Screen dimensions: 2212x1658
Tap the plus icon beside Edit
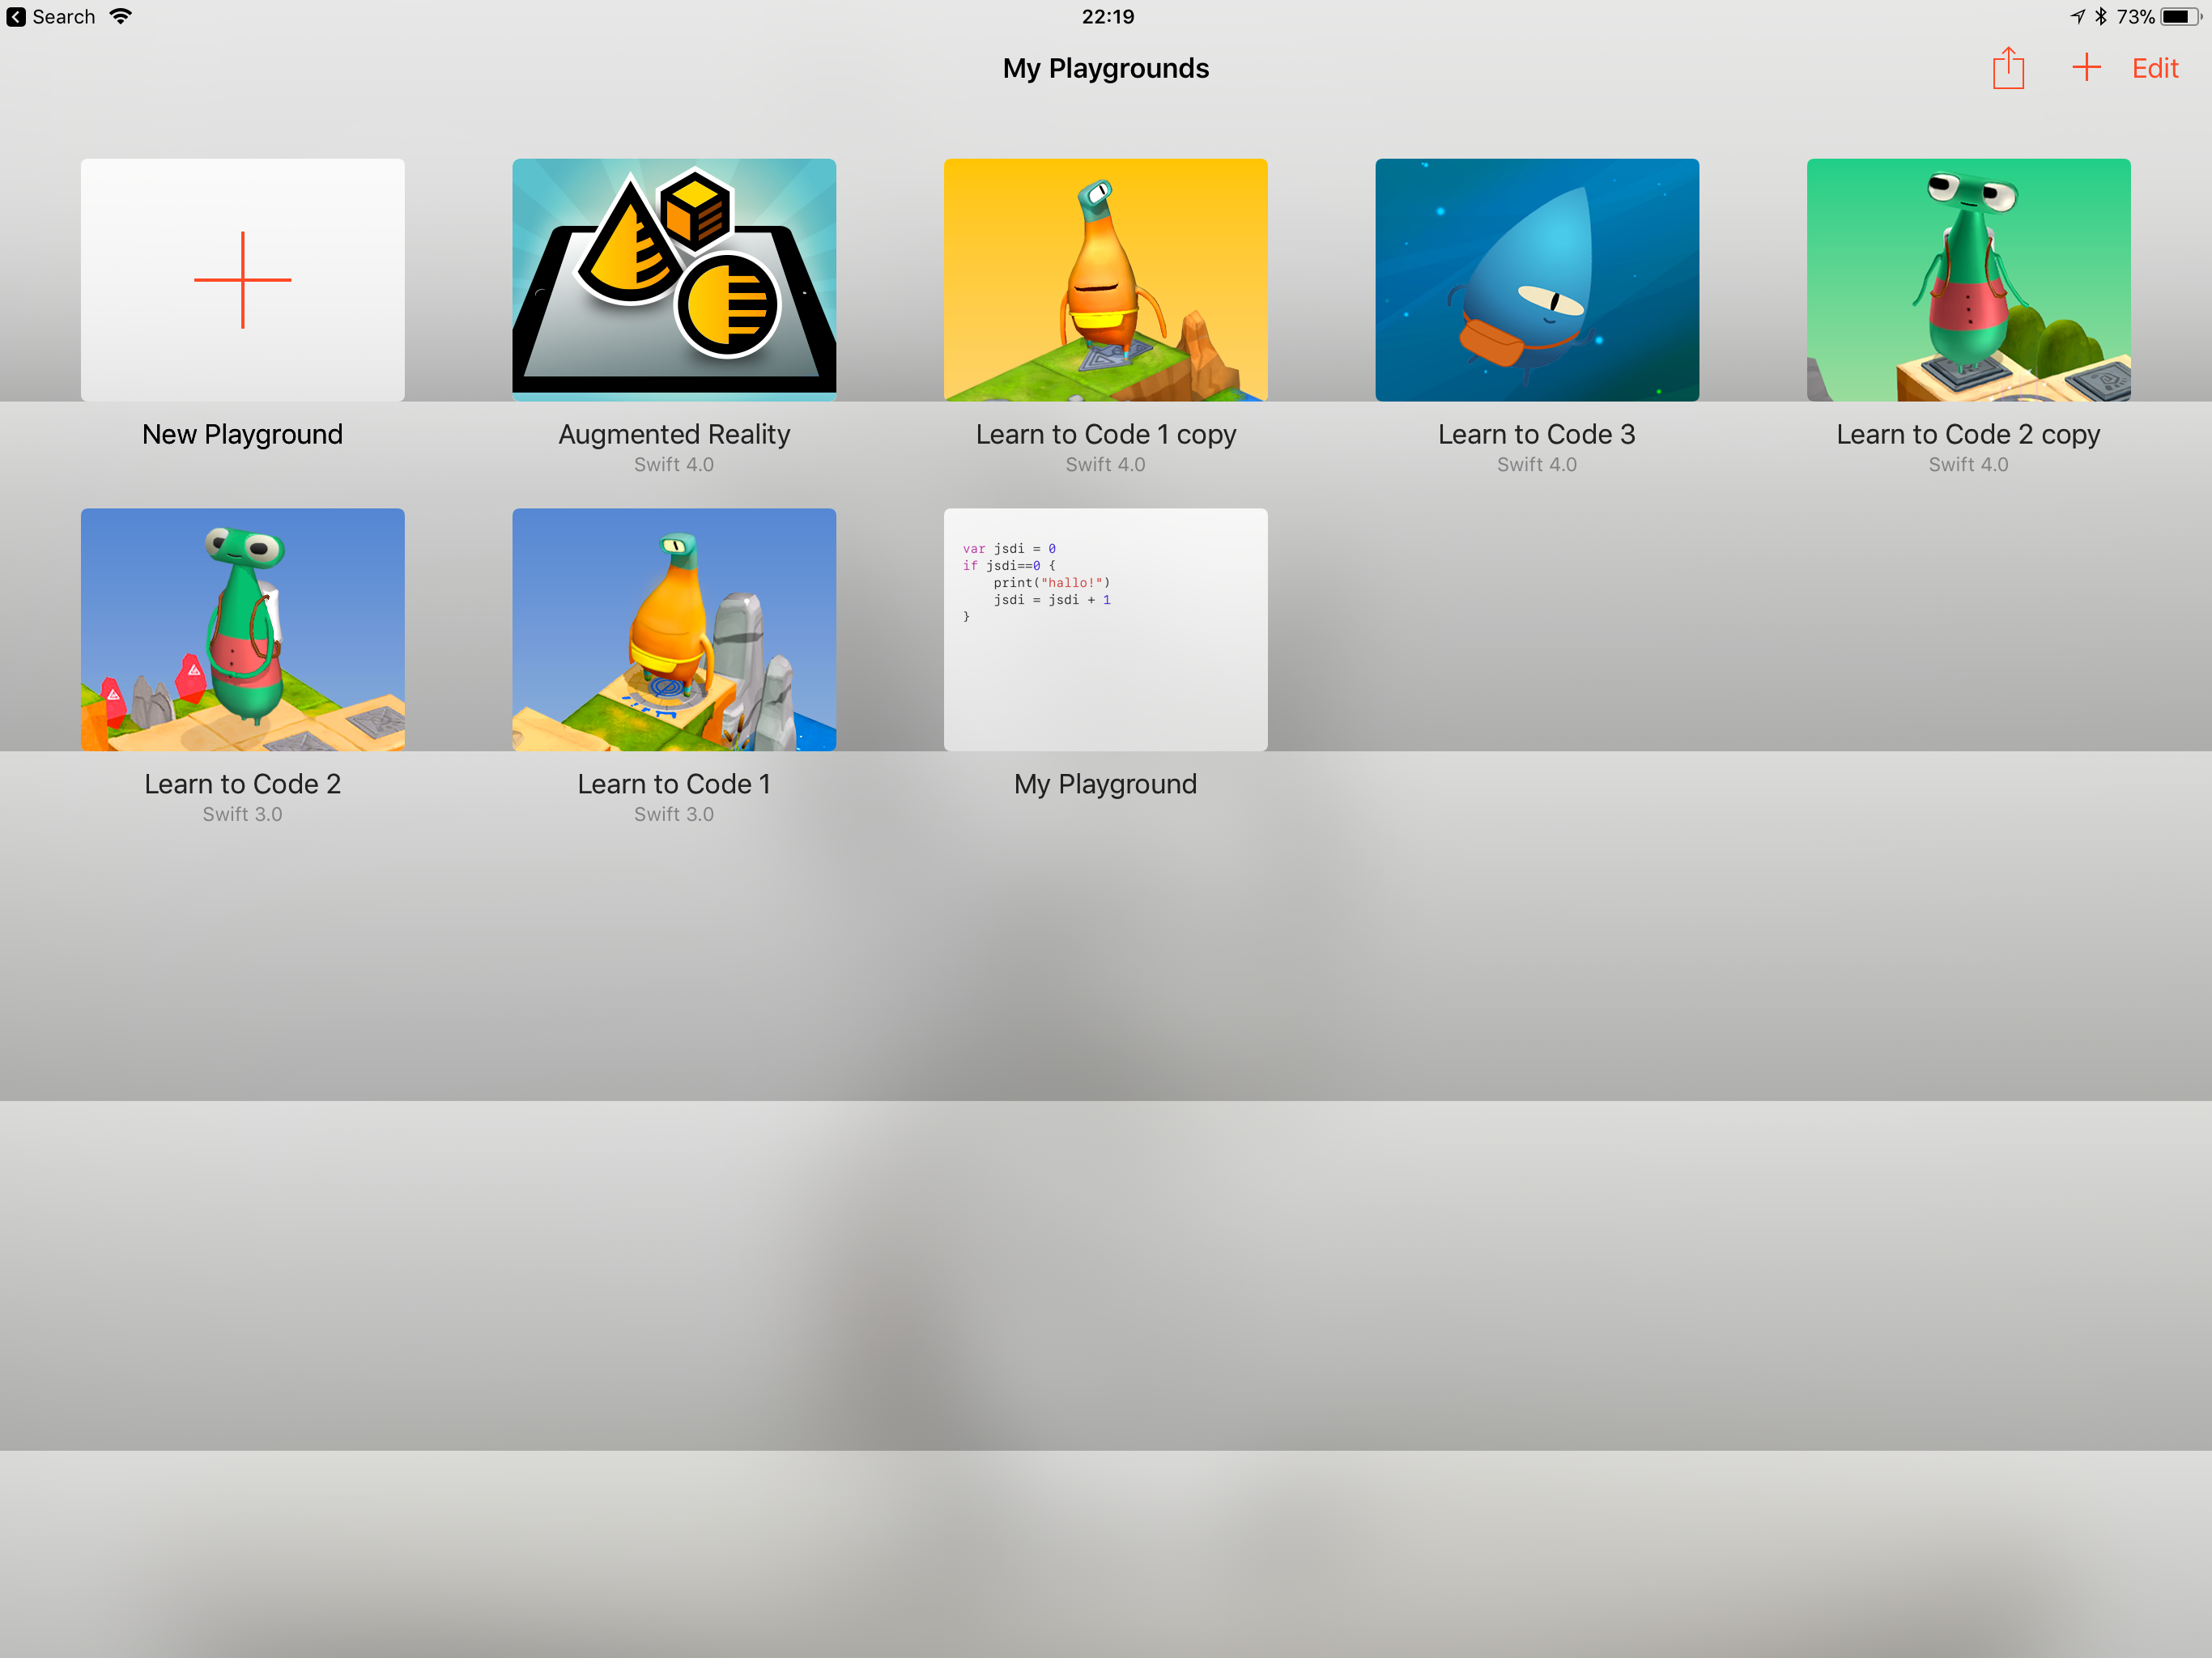click(x=2086, y=68)
